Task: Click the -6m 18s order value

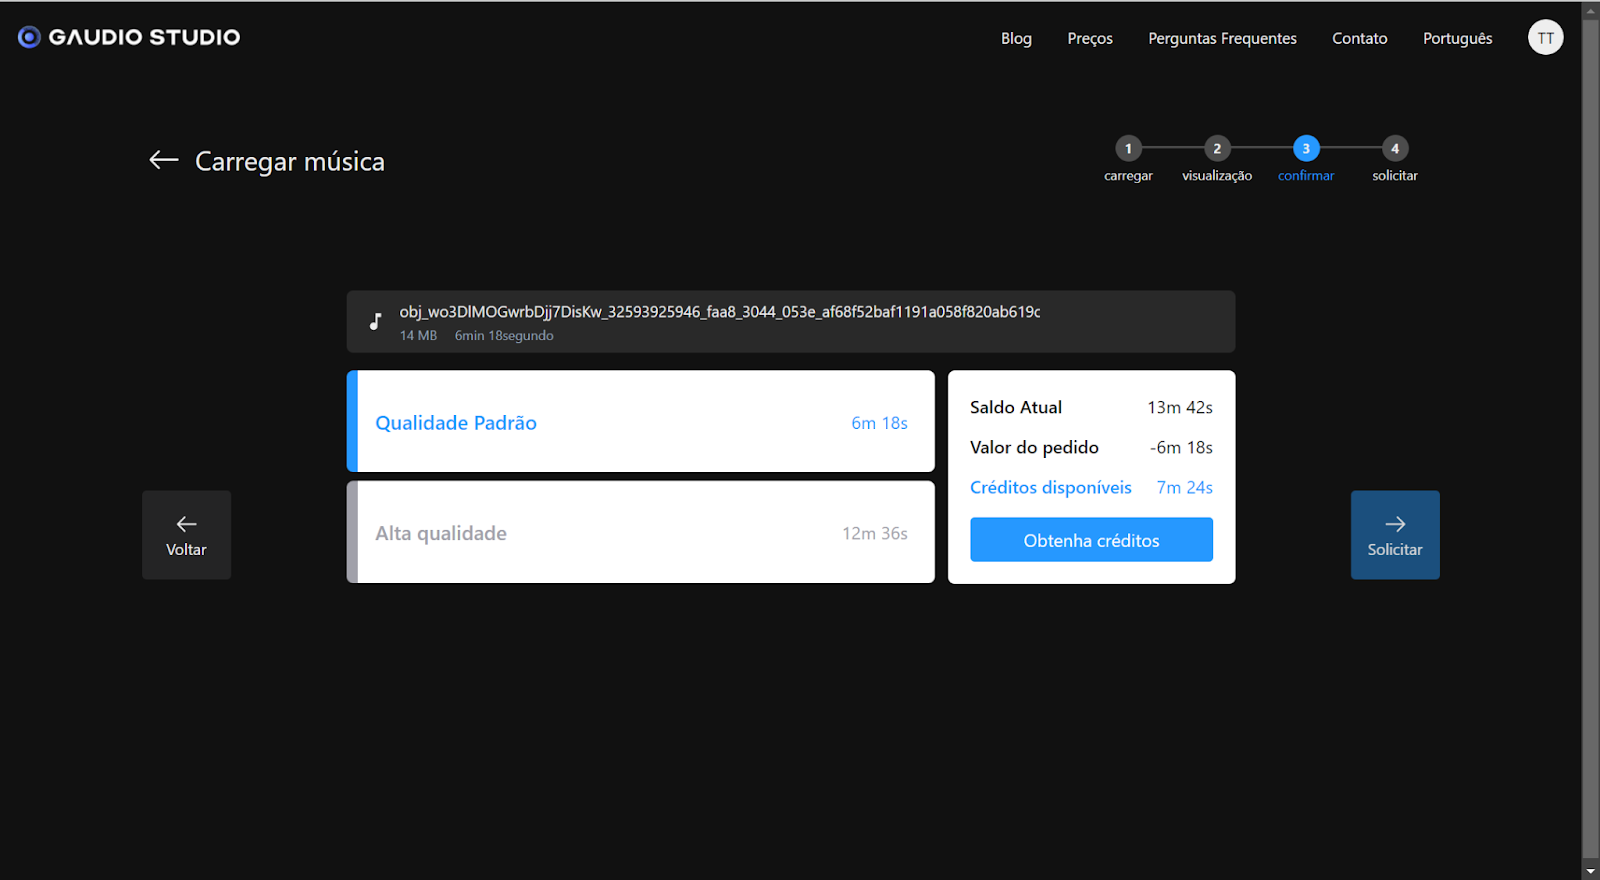Action: [1181, 448]
